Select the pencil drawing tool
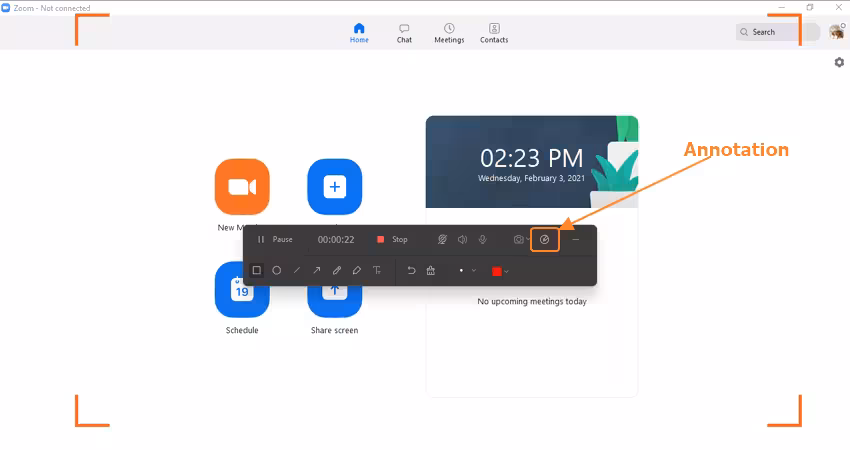The image size is (850, 450). coord(337,270)
